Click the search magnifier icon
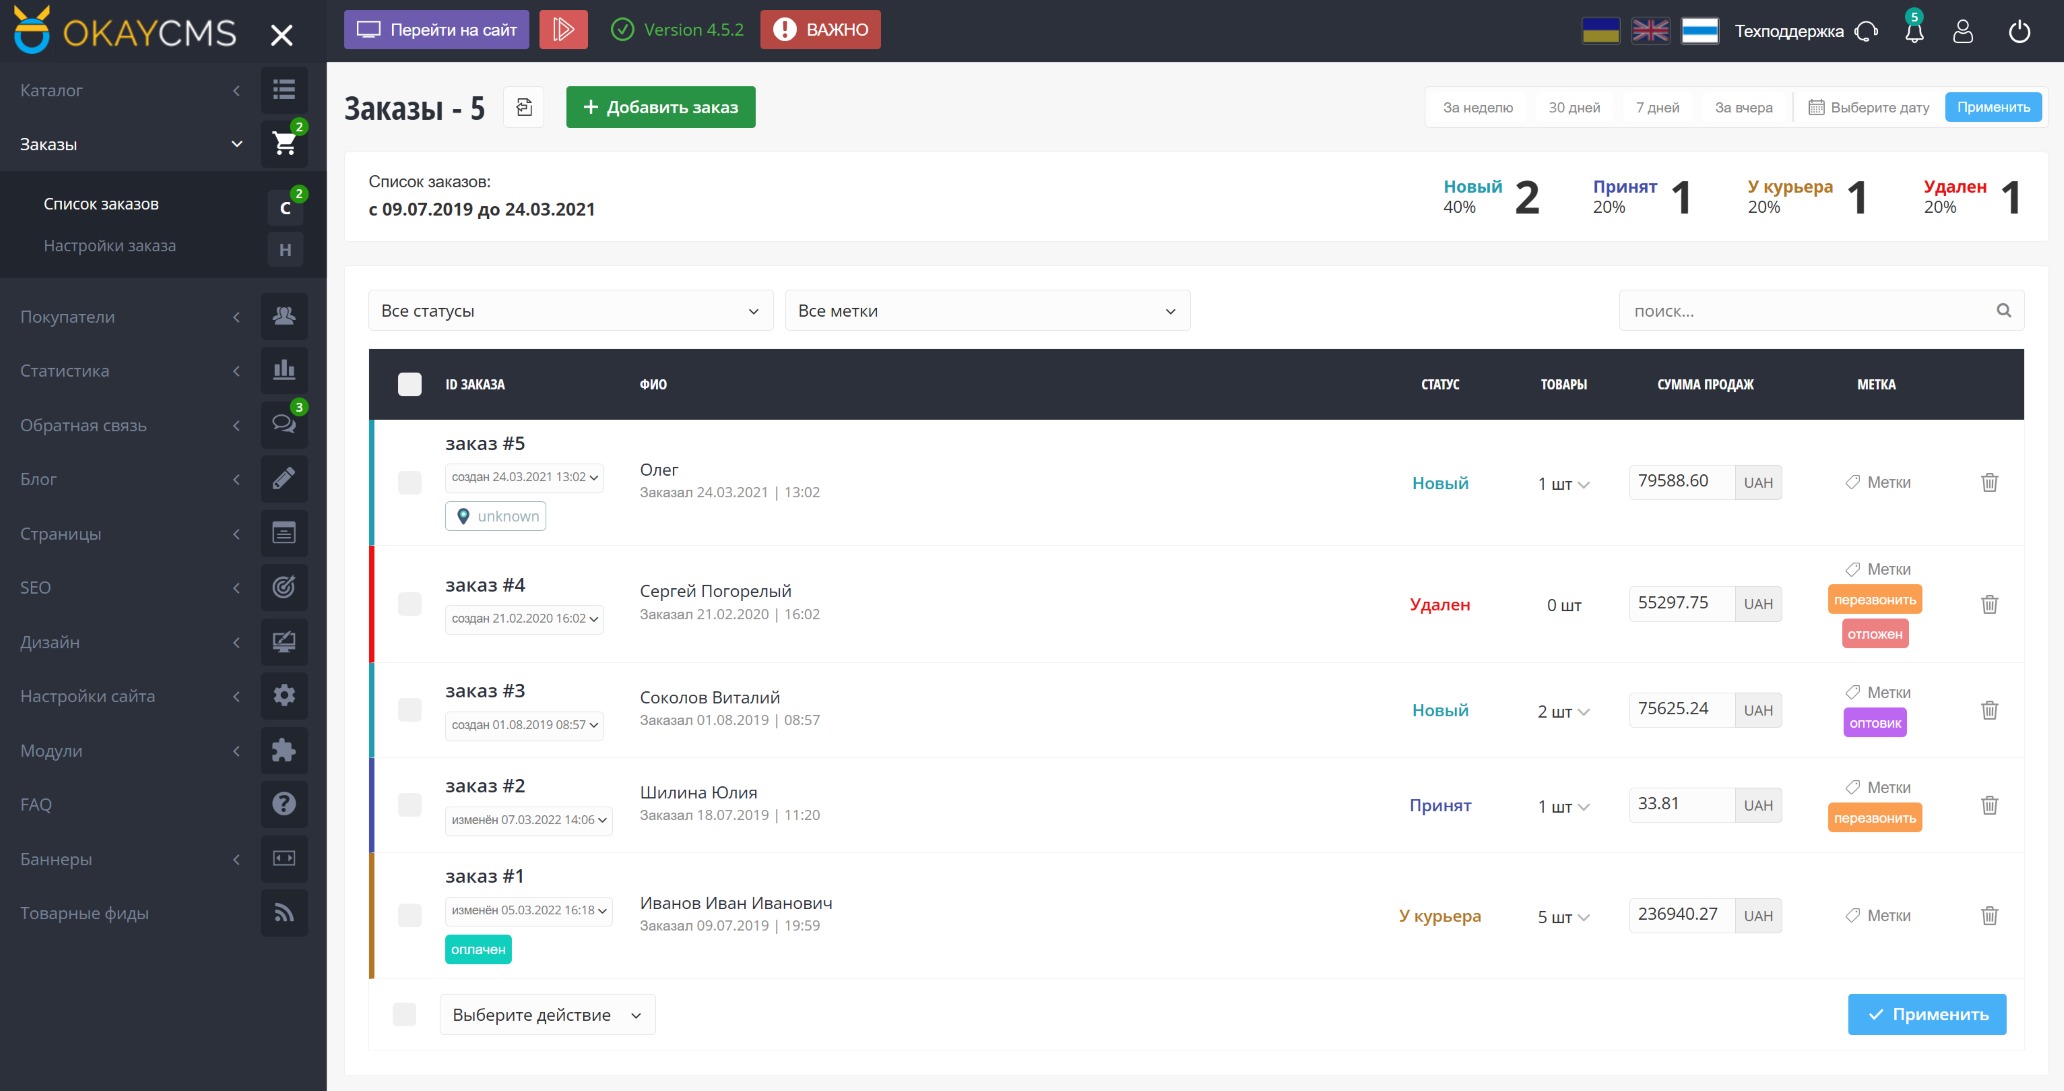The width and height of the screenshot is (2064, 1091). 2004,310
